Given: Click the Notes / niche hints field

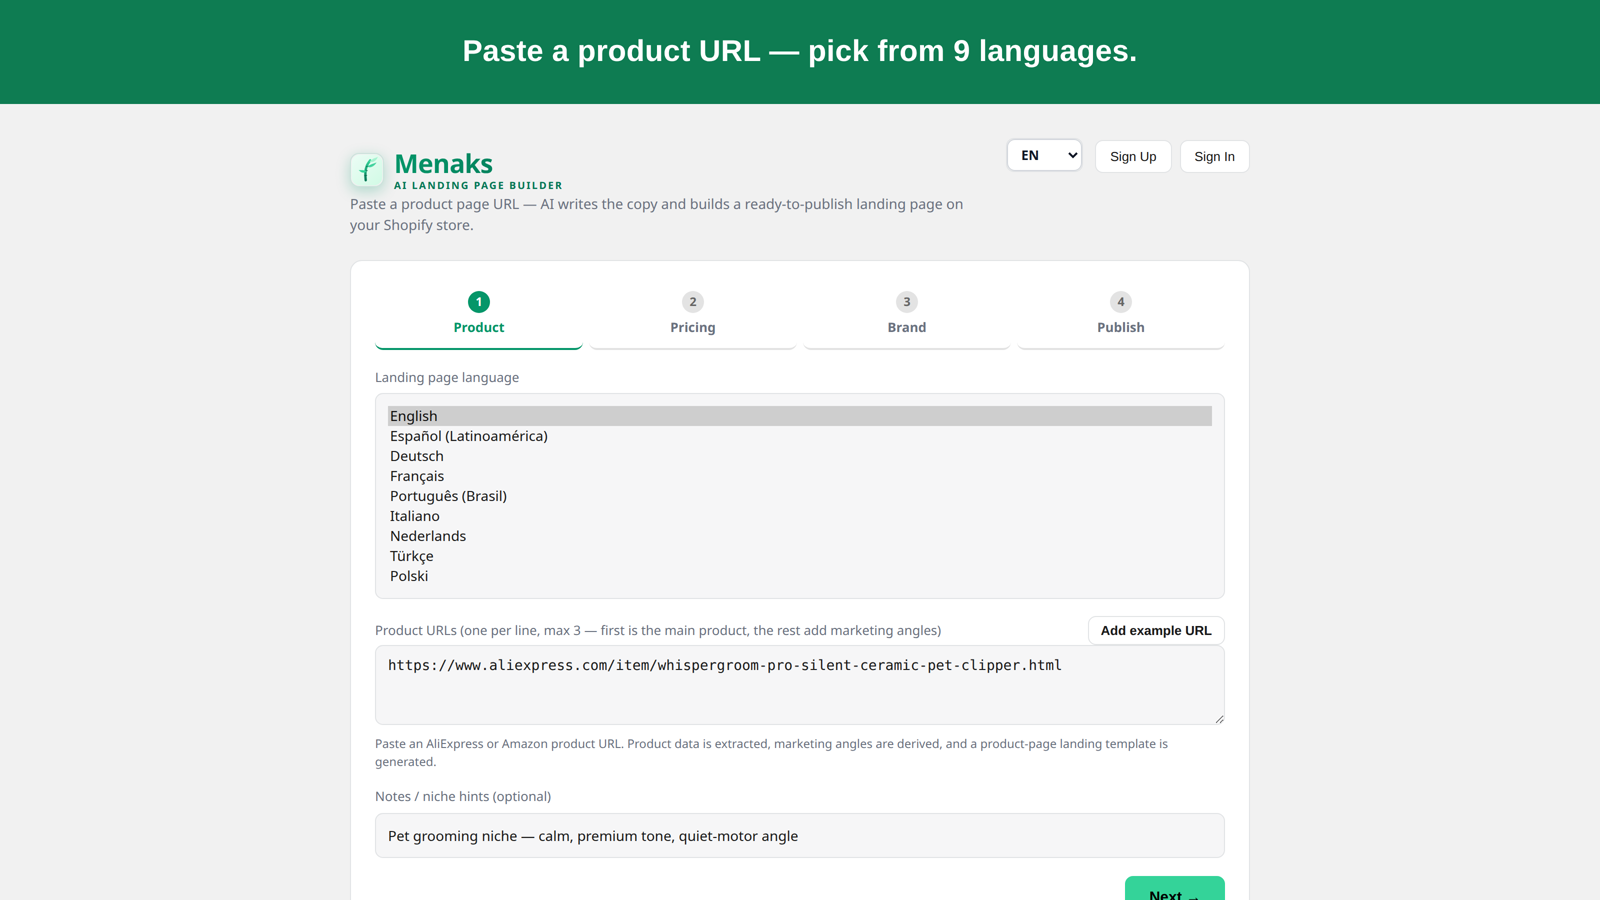Looking at the screenshot, I should coord(800,835).
